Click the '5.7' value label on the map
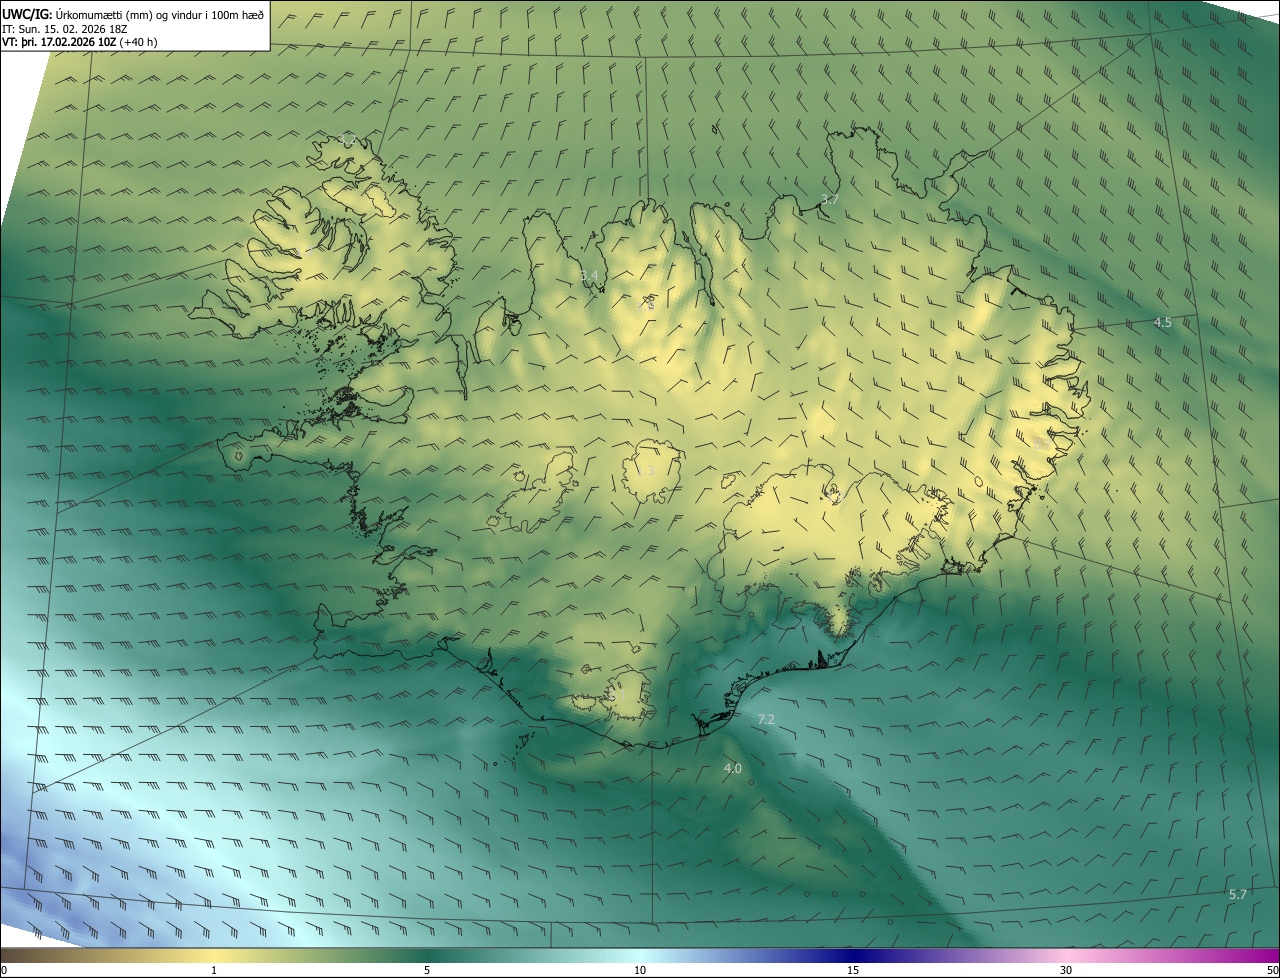This screenshot has width=1280, height=978. tap(1238, 894)
